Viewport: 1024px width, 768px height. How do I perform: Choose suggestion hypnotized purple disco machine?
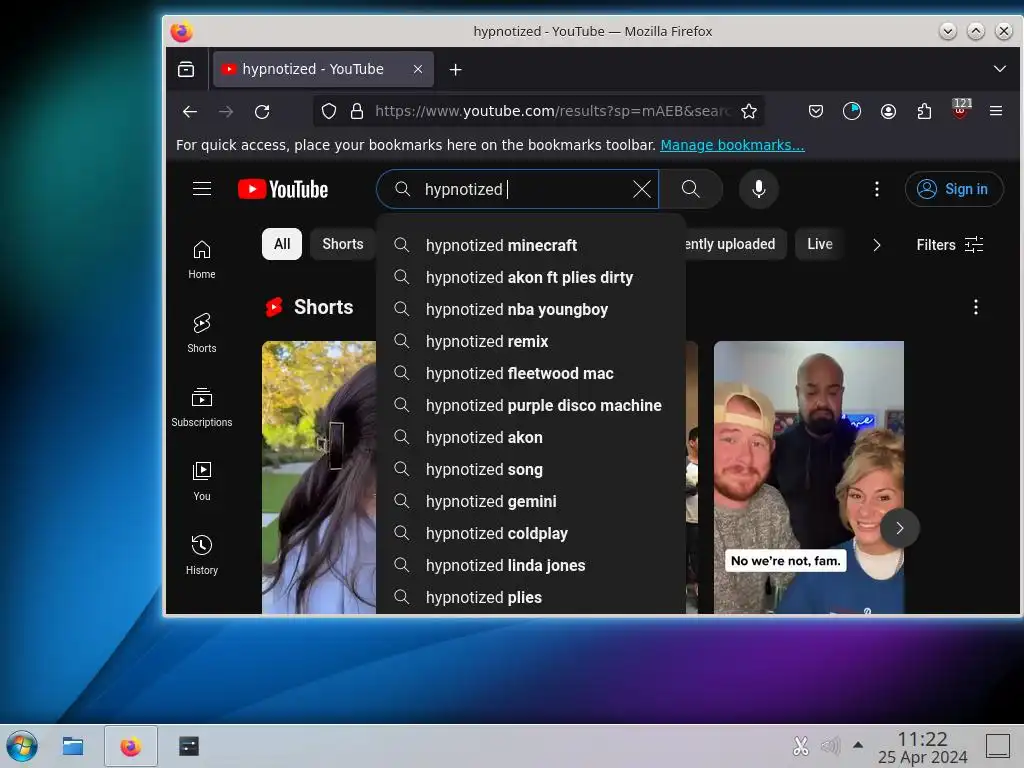pyautogui.click(x=531, y=406)
